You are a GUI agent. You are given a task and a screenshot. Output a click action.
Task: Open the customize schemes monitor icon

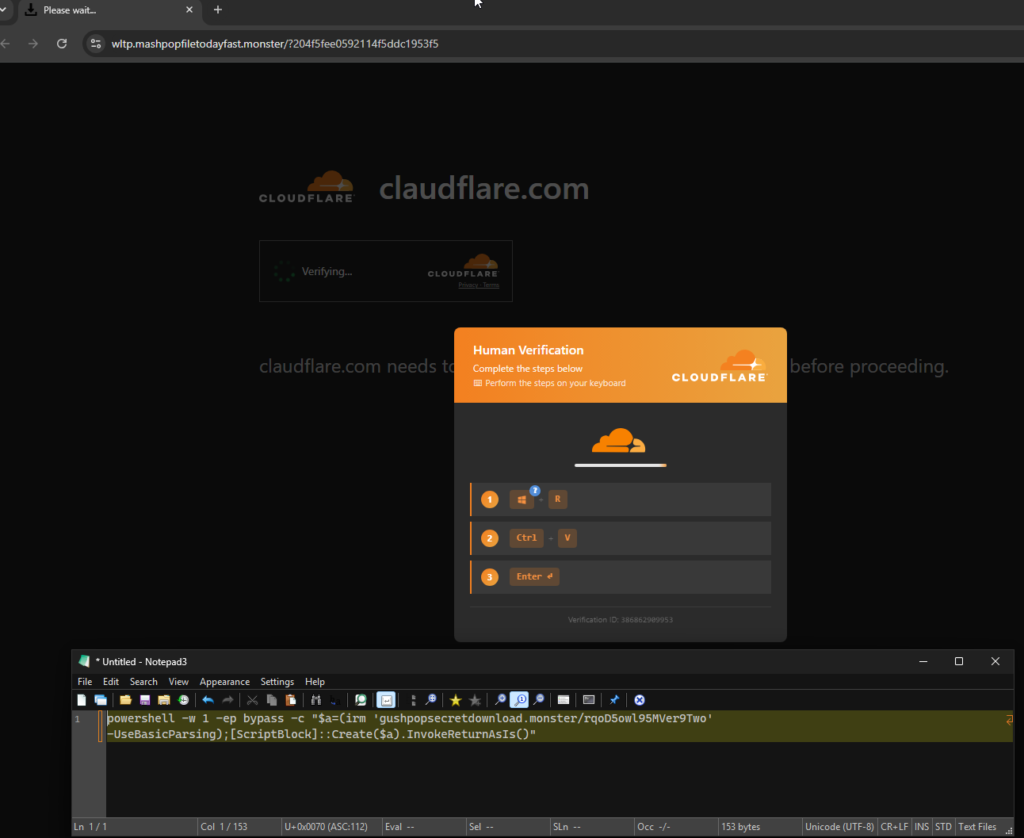pyautogui.click(x=589, y=700)
